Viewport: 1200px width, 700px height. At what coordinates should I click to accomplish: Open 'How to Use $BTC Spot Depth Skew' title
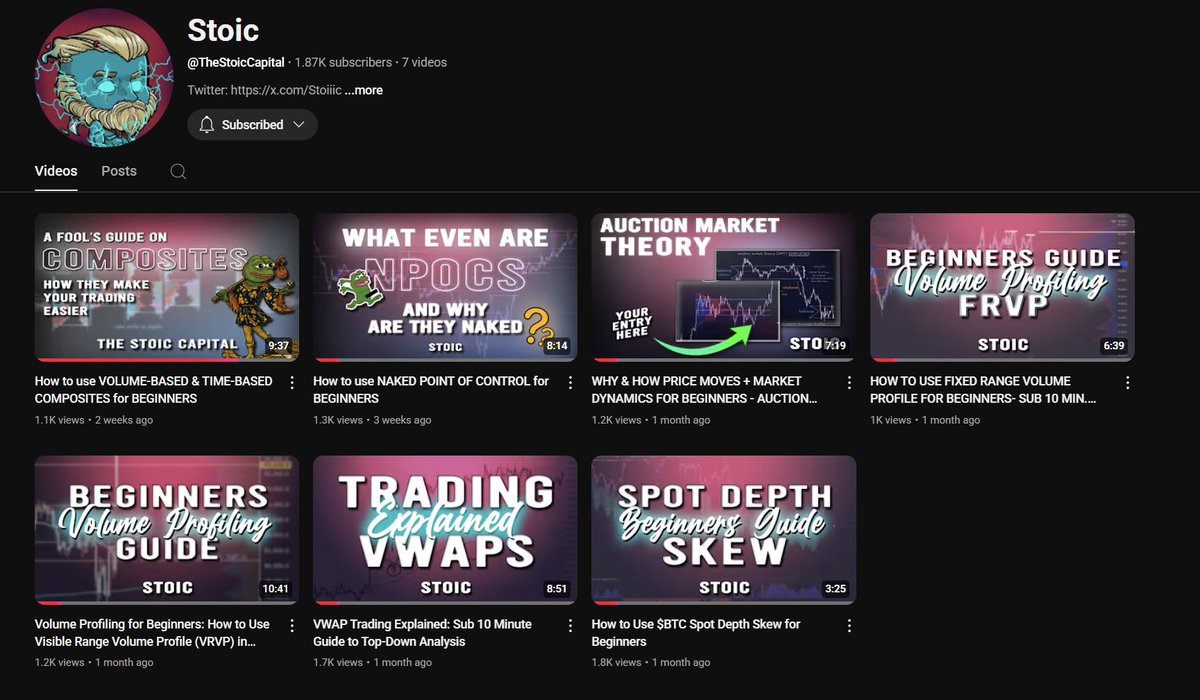[x=696, y=633]
